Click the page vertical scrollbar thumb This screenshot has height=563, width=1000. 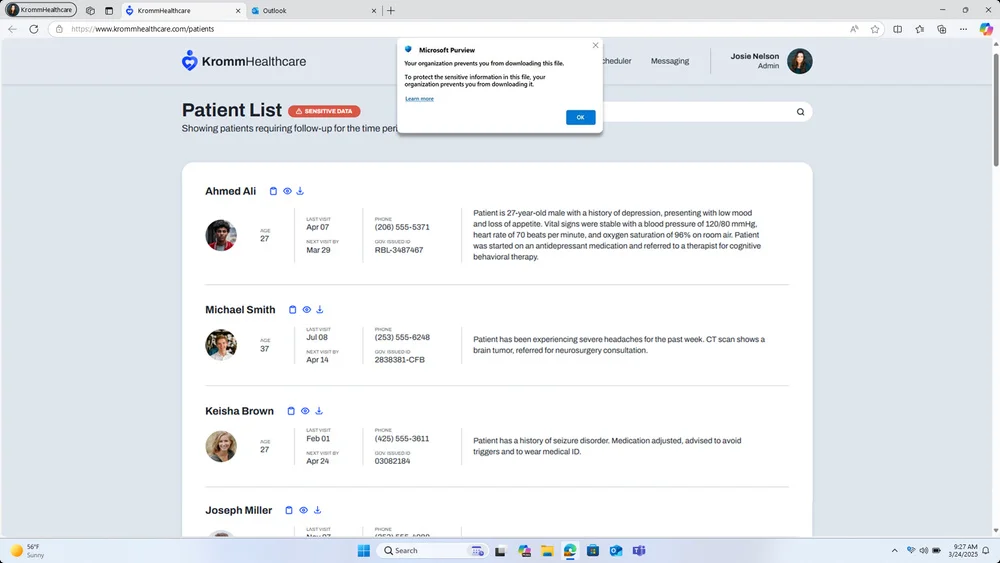point(996,108)
